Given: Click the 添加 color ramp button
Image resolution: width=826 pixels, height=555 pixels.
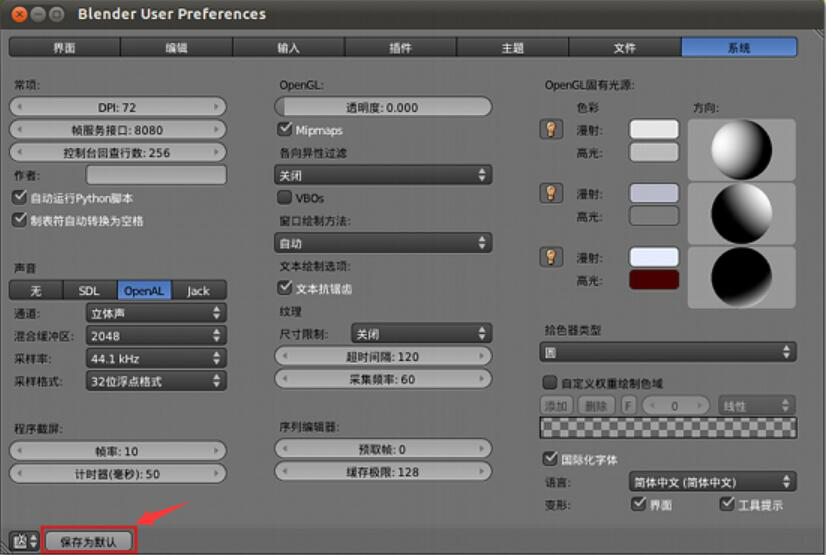Looking at the screenshot, I should pos(556,405).
